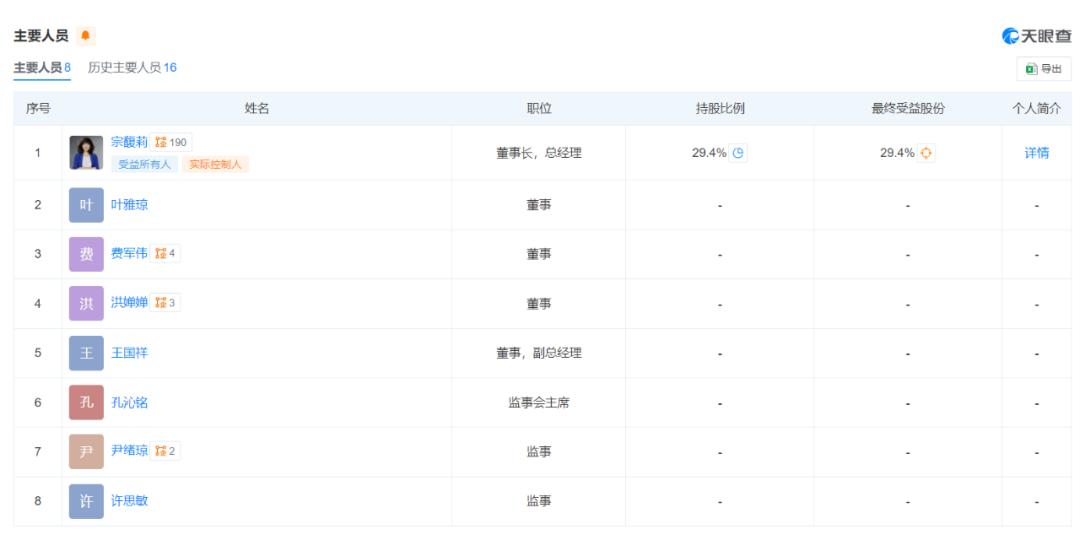This screenshot has width=1080, height=540.
Task: Click 许思敏's avatar tile
Action: click(x=86, y=501)
